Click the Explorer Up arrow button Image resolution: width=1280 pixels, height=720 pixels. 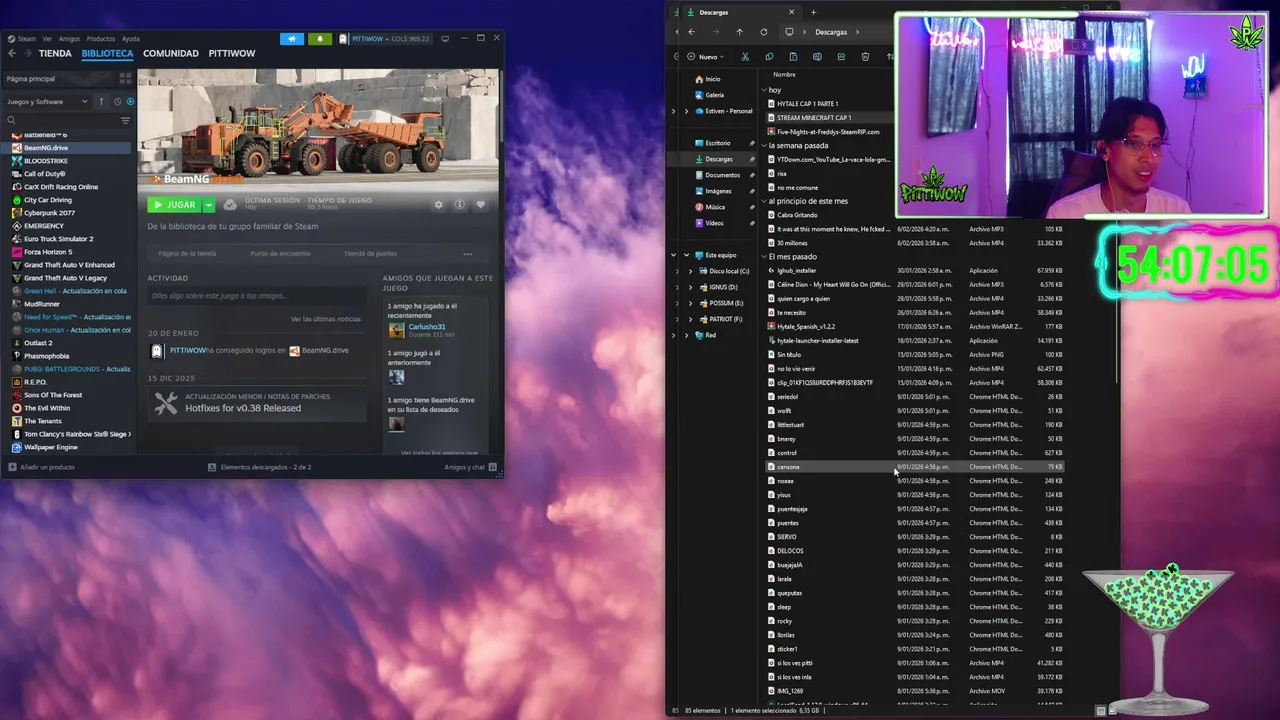click(x=739, y=32)
